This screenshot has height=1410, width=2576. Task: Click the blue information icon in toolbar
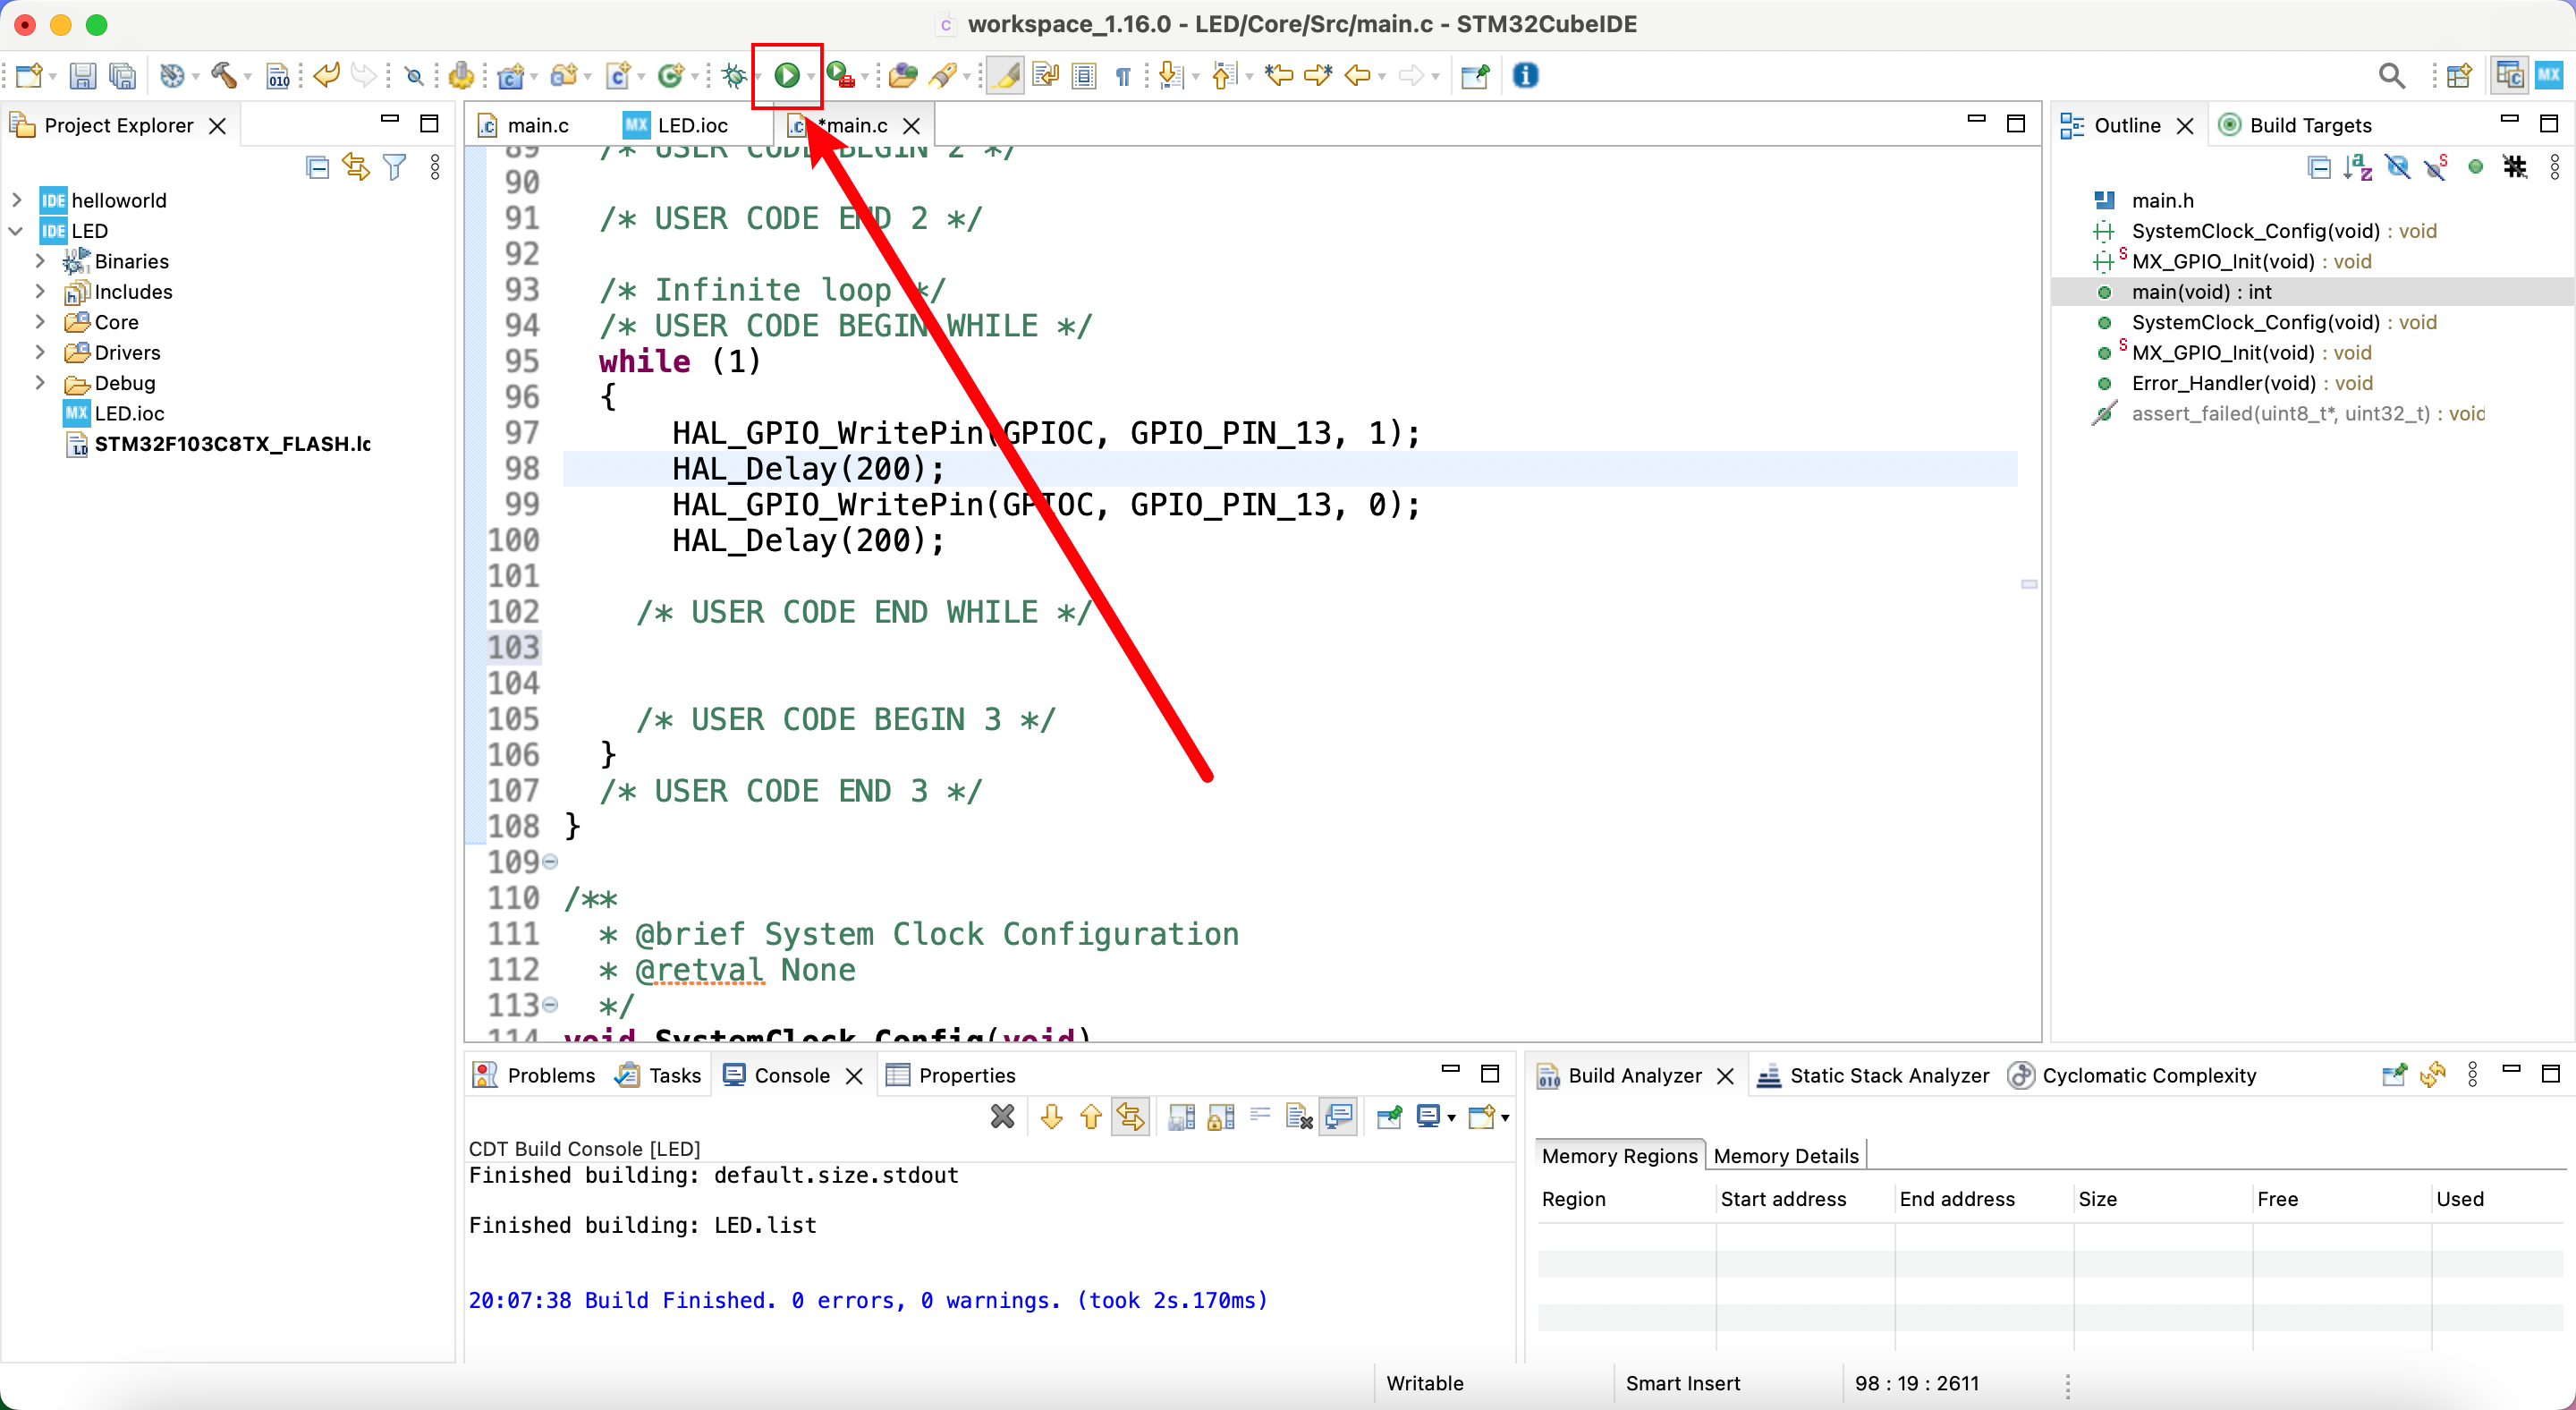click(1525, 75)
